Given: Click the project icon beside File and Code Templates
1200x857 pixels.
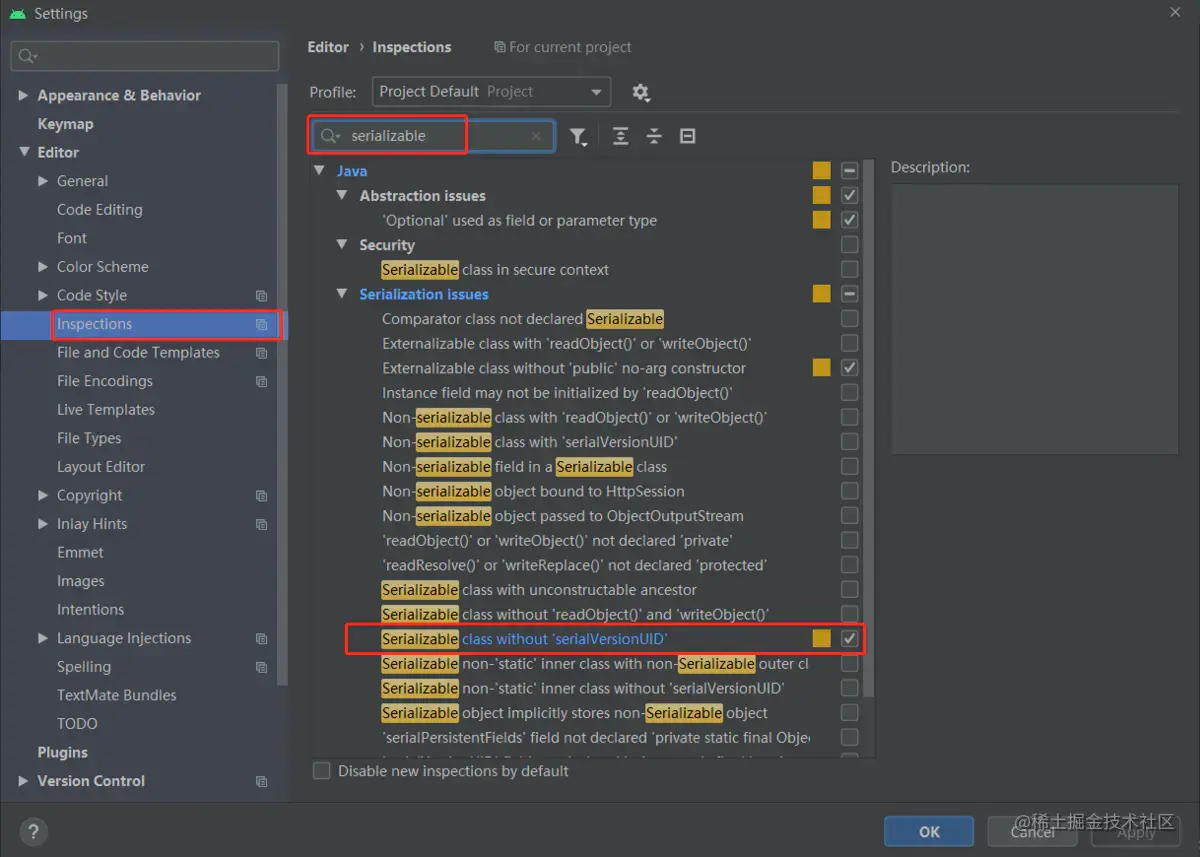Looking at the screenshot, I should (x=261, y=353).
